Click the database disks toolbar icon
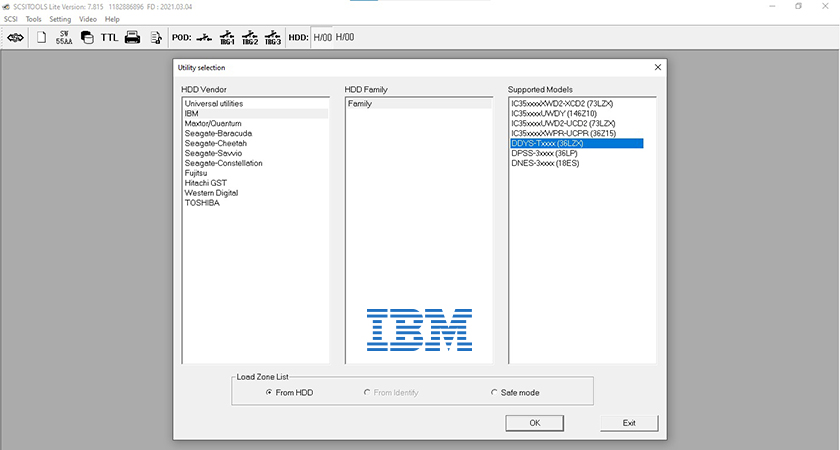Screen dimensions: 840x450 (87, 38)
